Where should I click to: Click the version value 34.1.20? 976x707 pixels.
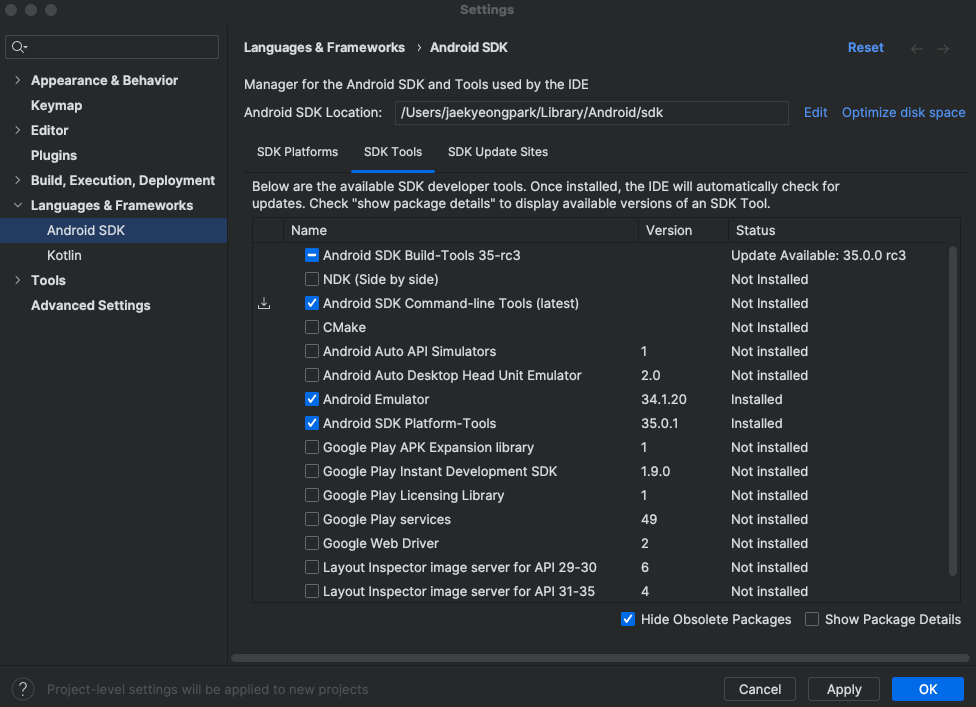point(664,399)
